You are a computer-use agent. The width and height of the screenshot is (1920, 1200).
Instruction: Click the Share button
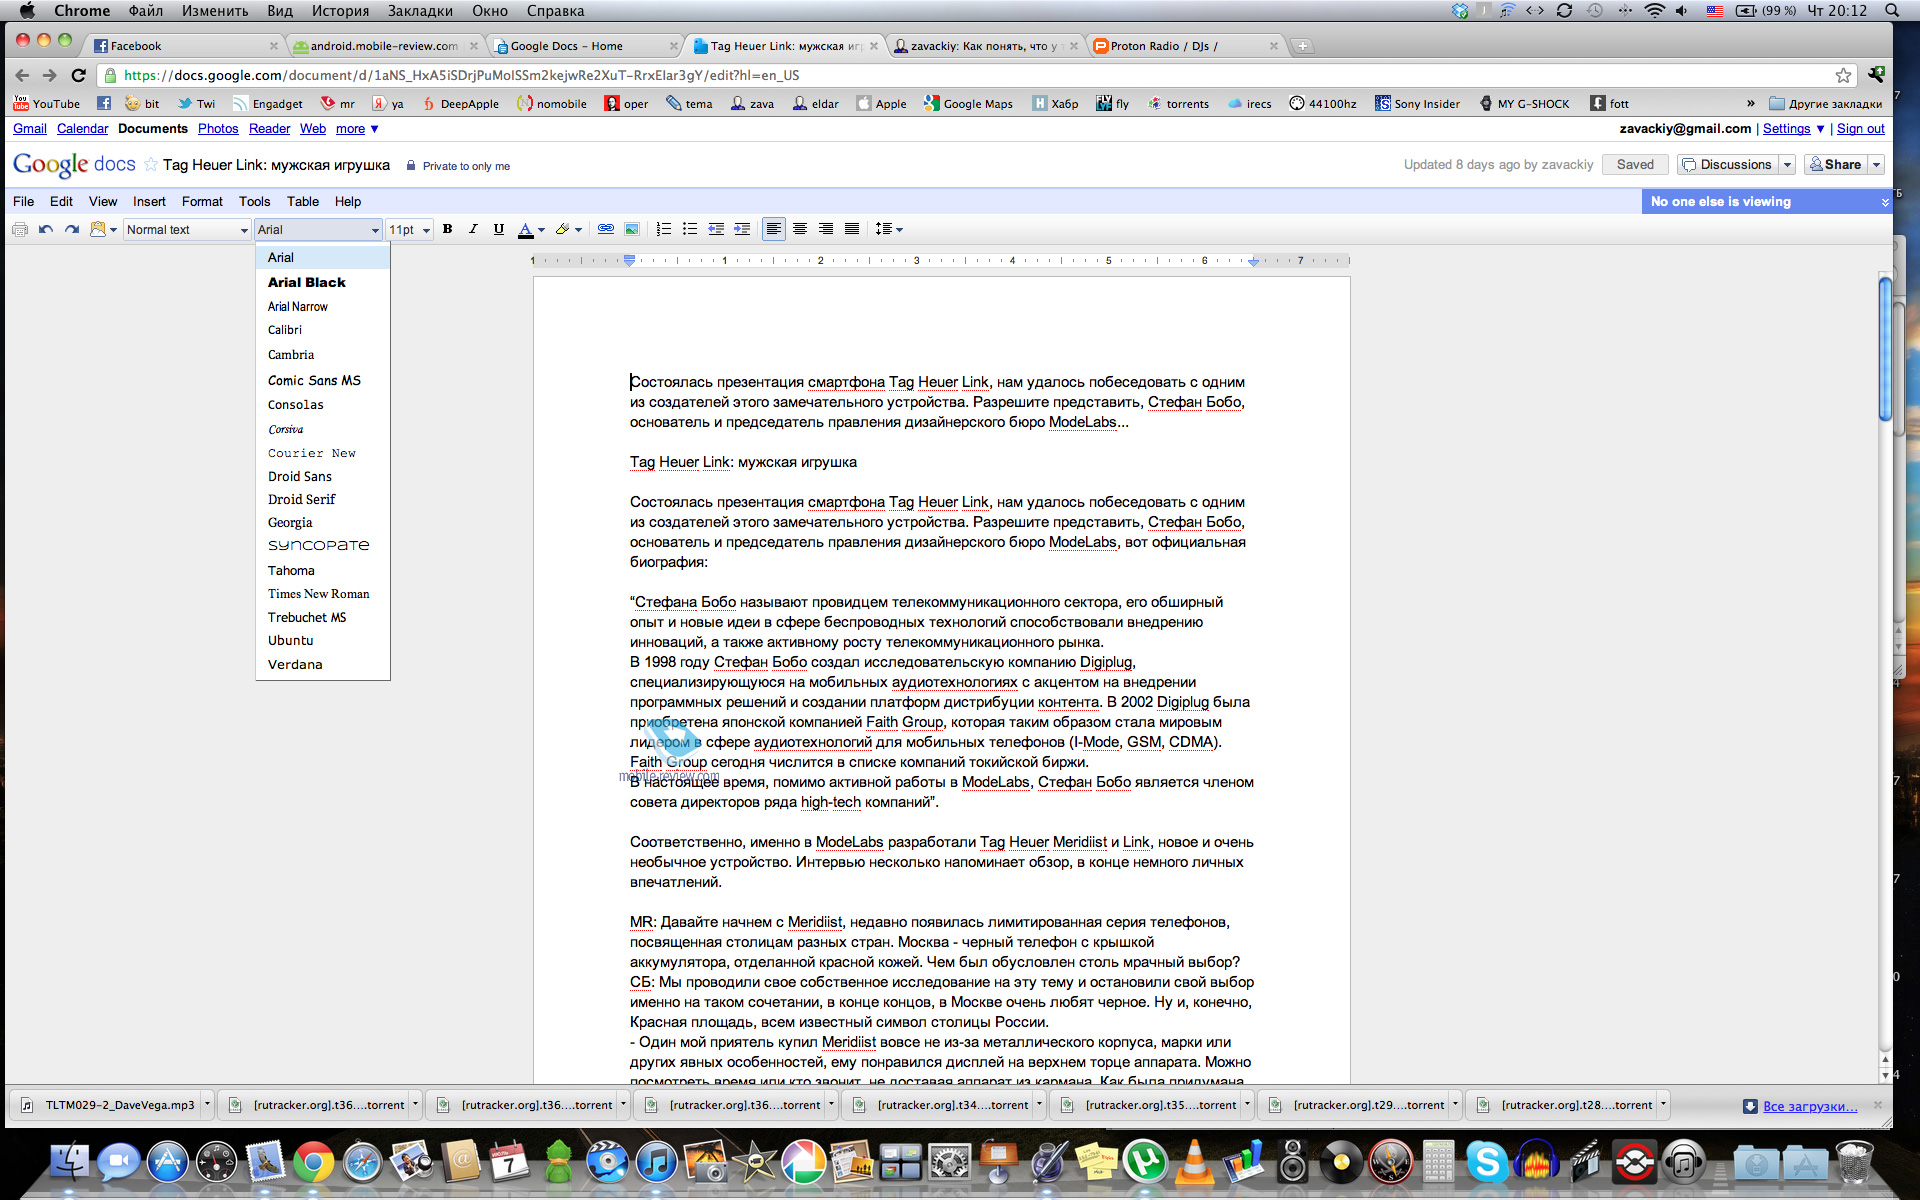point(1836,164)
